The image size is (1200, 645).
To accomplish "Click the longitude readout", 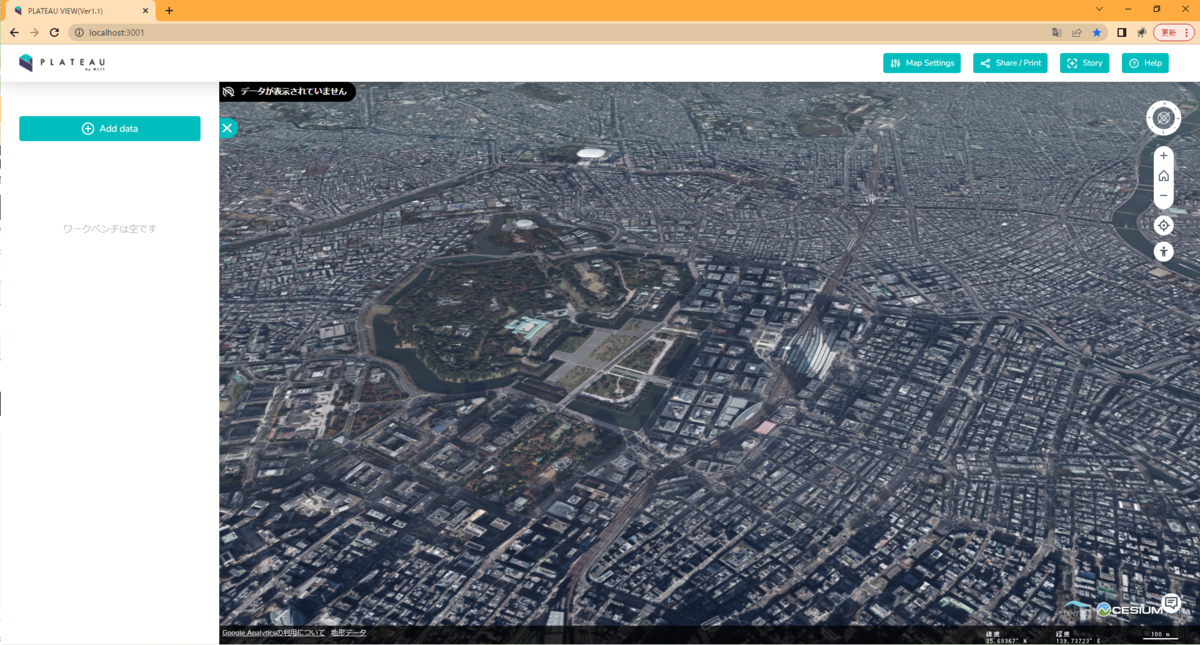I will click(1078, 636).
